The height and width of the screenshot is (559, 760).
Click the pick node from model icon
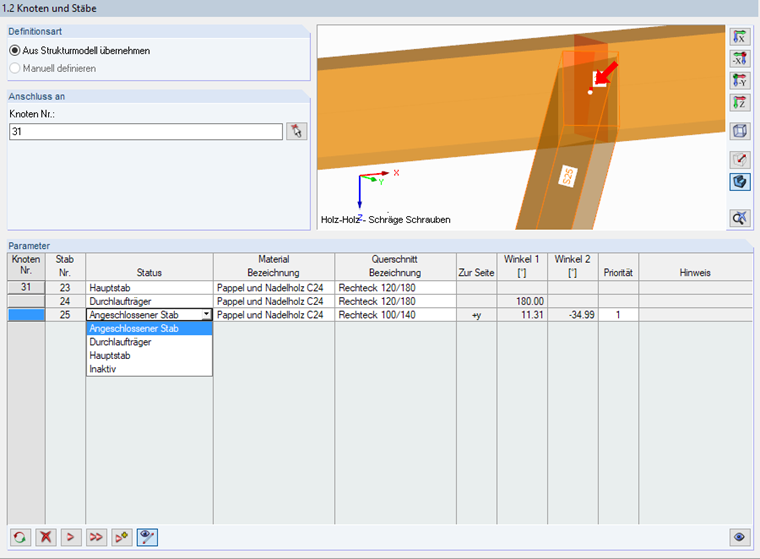[x=297, y=131]
